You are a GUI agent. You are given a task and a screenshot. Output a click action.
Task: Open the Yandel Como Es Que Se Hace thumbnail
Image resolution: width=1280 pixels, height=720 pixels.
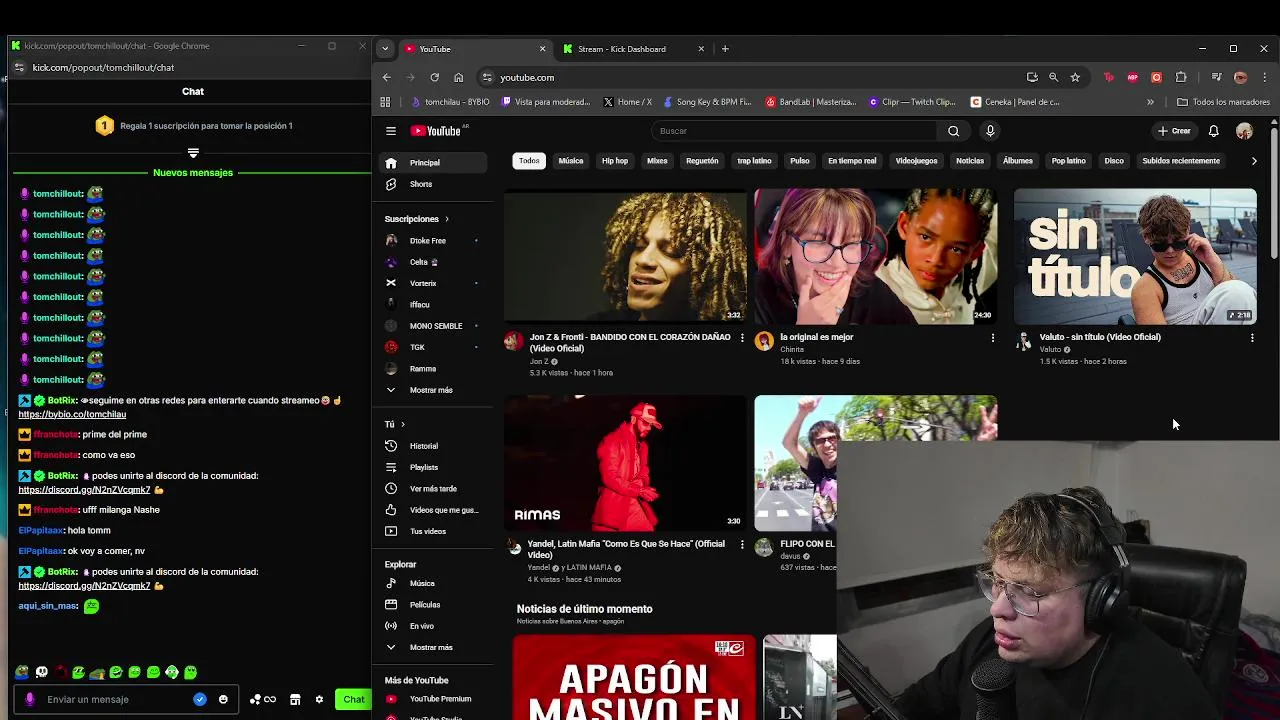pos(625,463)
